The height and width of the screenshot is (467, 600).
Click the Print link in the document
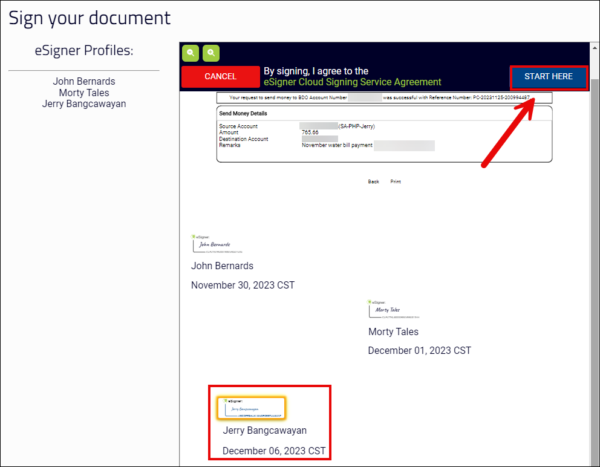395,182
